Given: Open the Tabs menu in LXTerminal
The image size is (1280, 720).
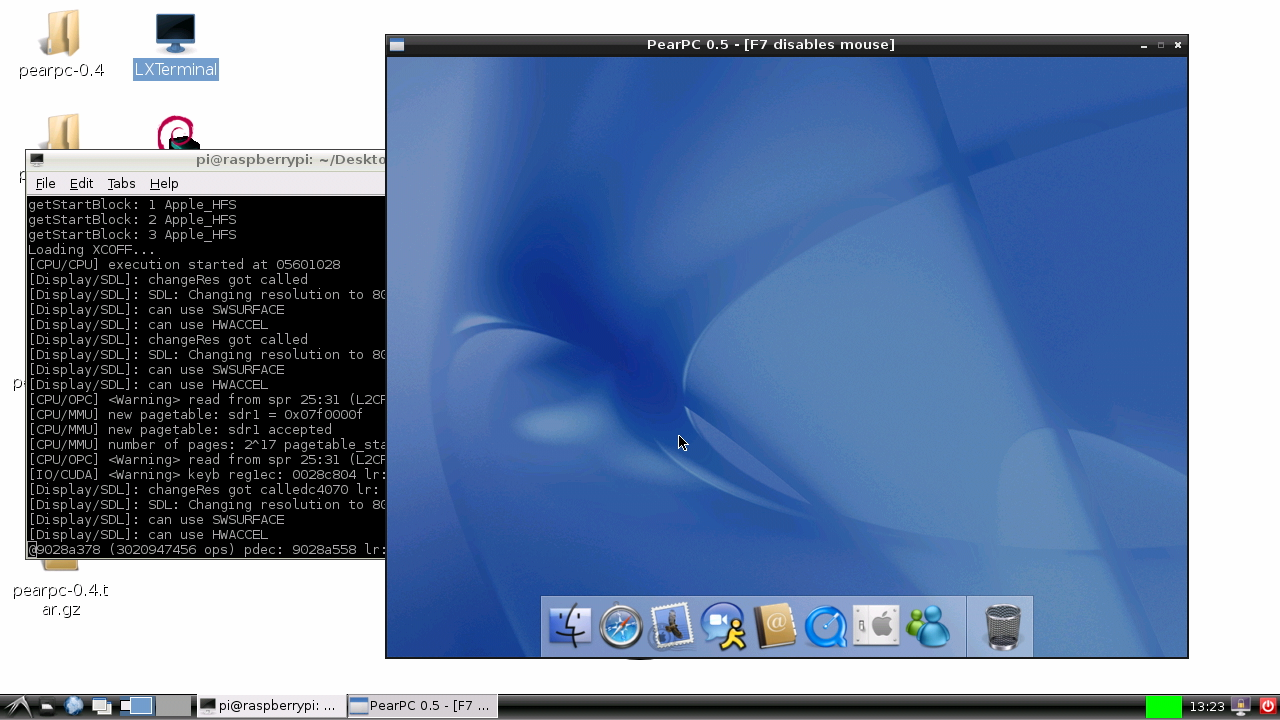Looking at the screenshot, I should click(121, 183).
